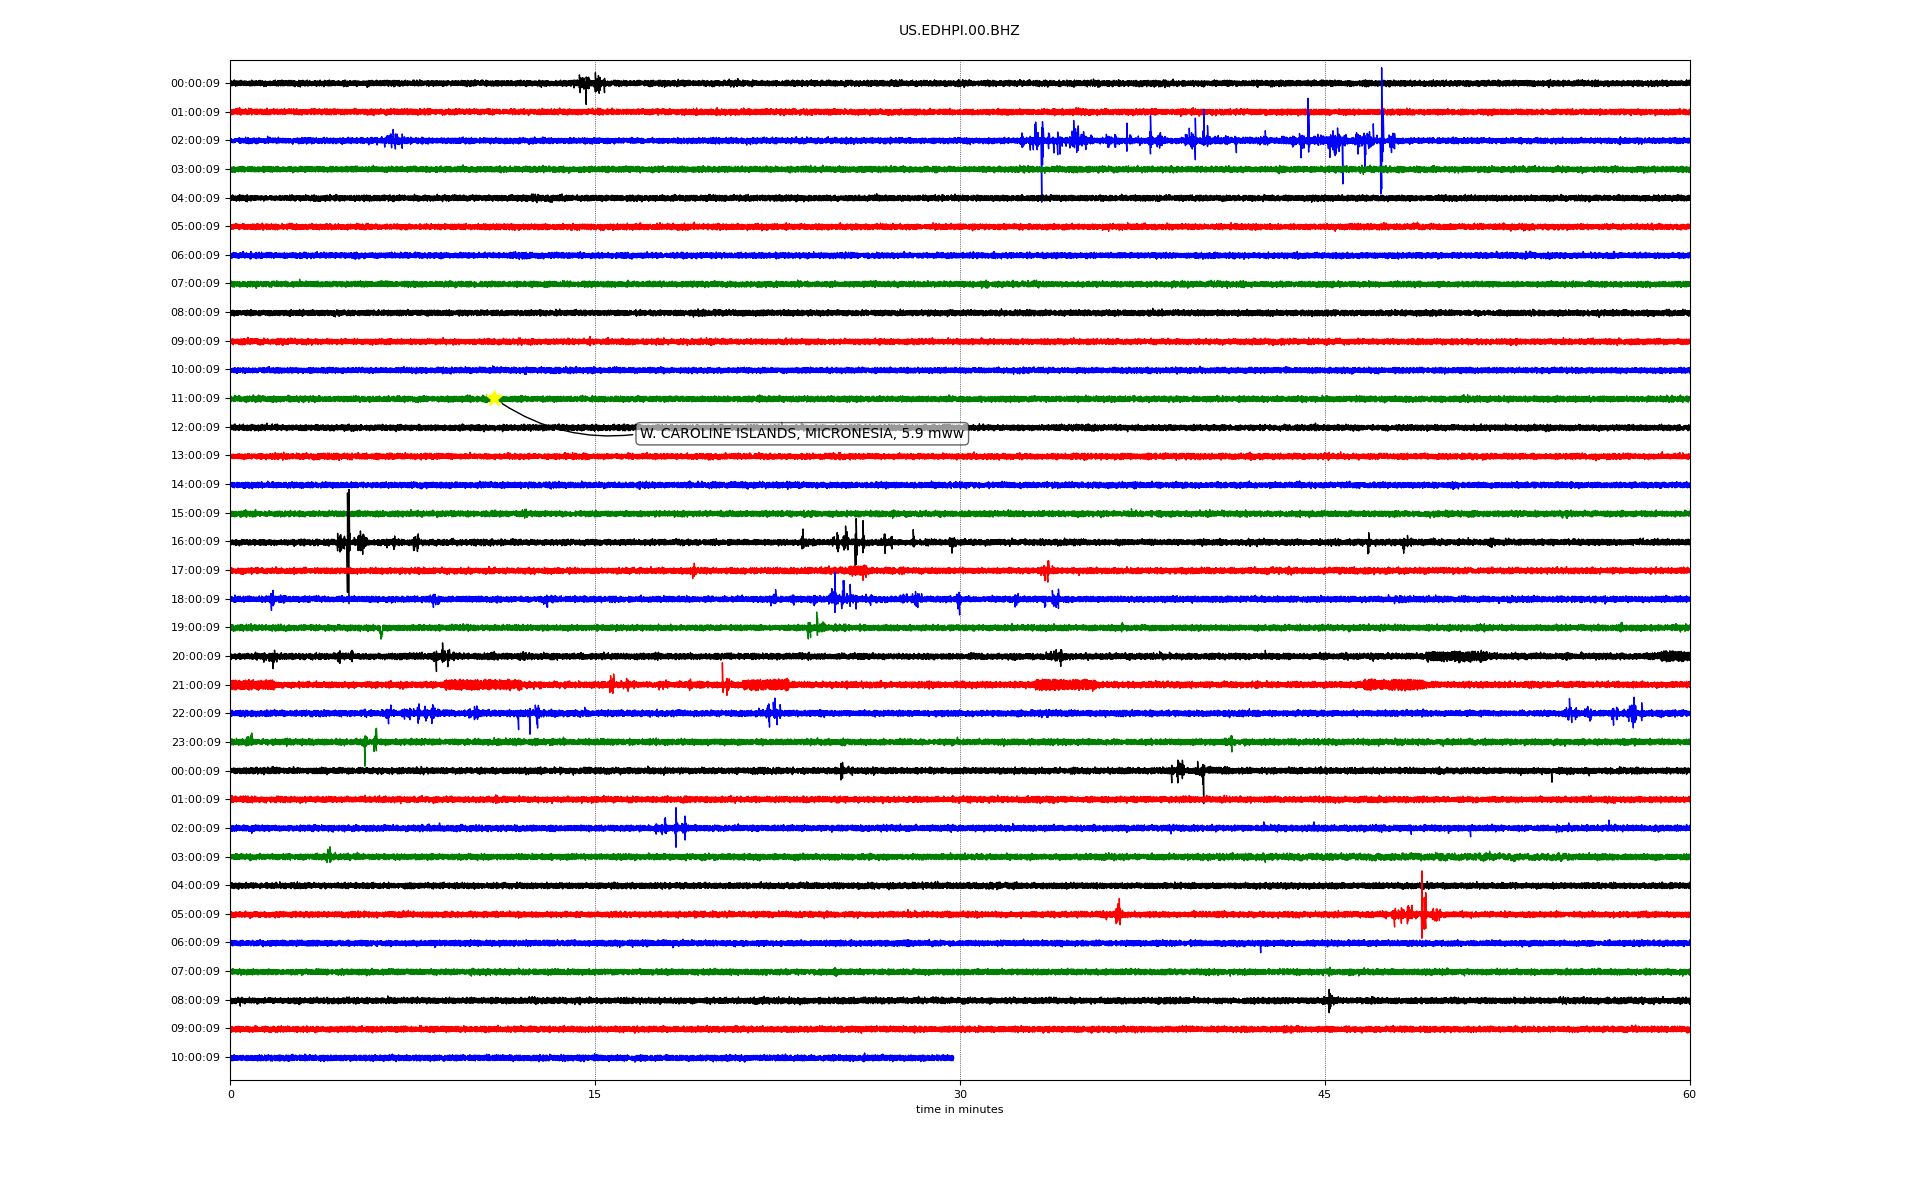Screen dimensions: 1920x1200
Task: Click the W. Caroline Islands annotation label
Action: (x=801, y=433)
